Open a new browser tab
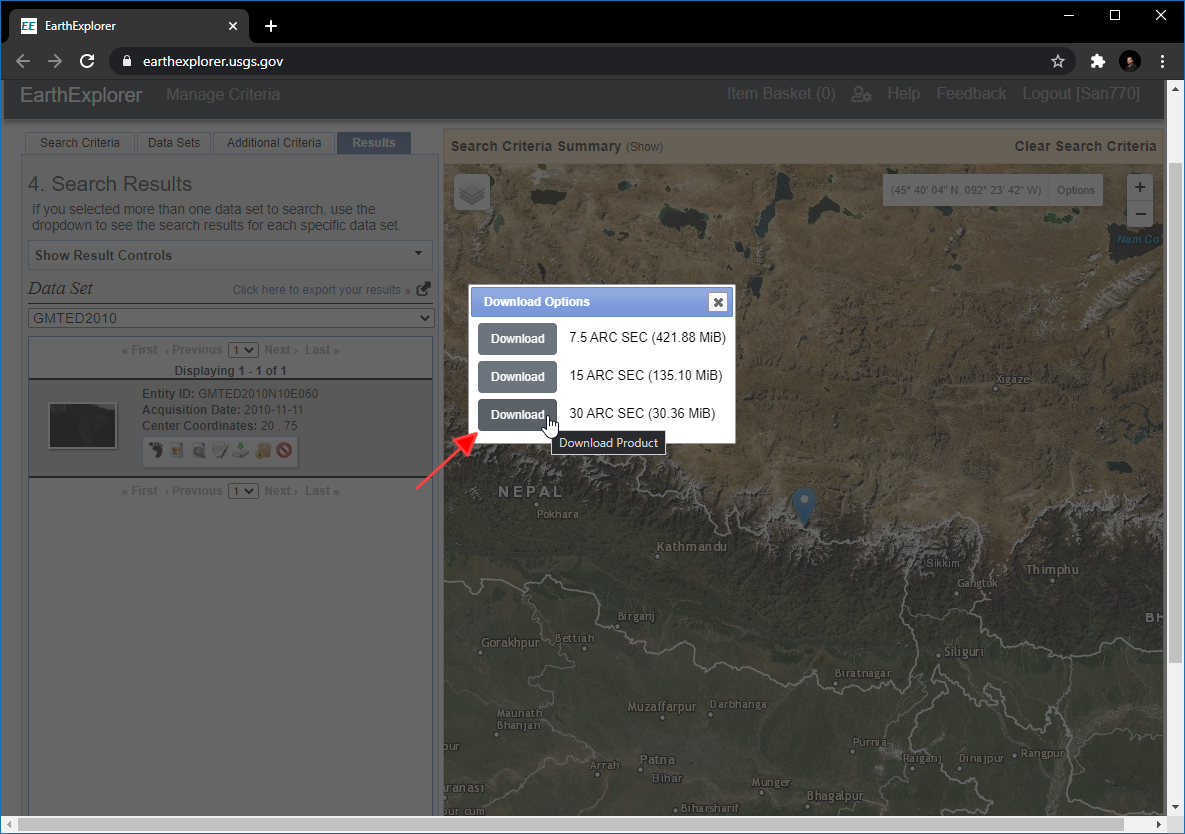The width and height of the screenshot is (1185, 834). pyautogui.click(x=271, y=26)
